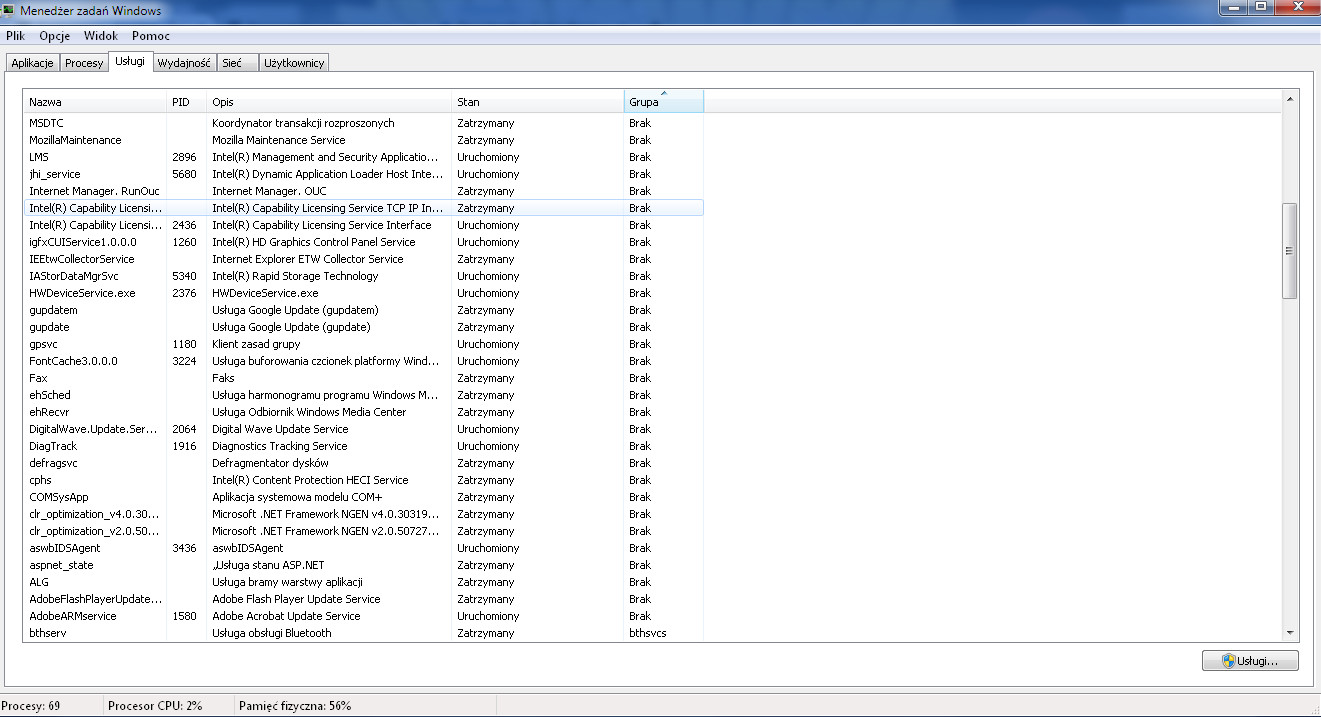Sort by the Nazwa column header
Image resolution: width=1321 pixels, height=717 pixels.
[x=95, y=102]
